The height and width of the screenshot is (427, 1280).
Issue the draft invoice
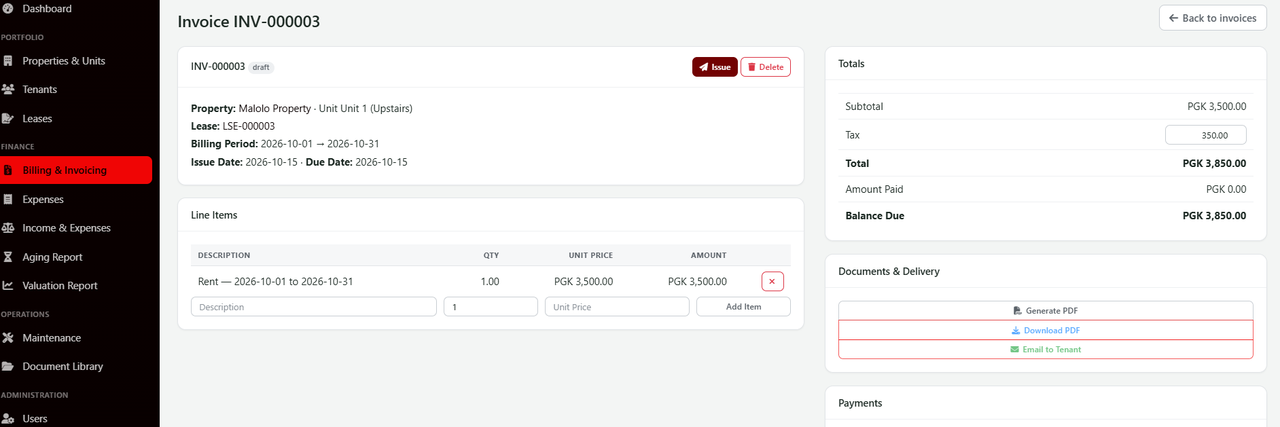coord(715,67)
